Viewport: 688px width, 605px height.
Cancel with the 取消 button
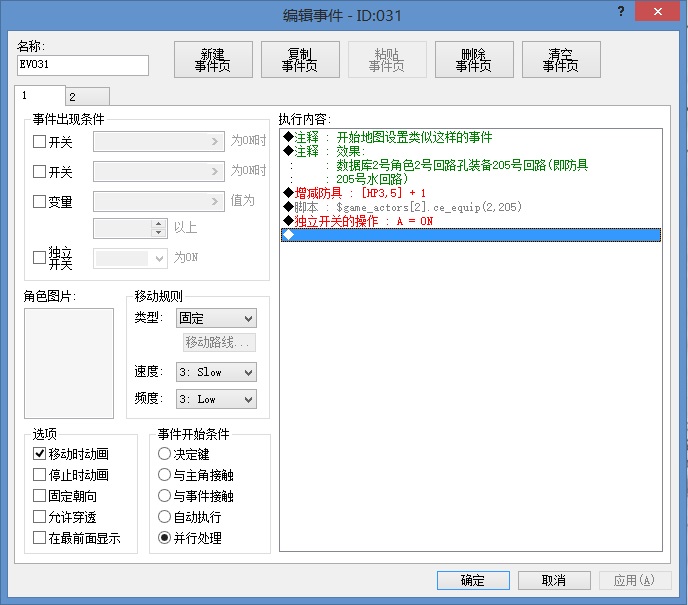point(554,580)
